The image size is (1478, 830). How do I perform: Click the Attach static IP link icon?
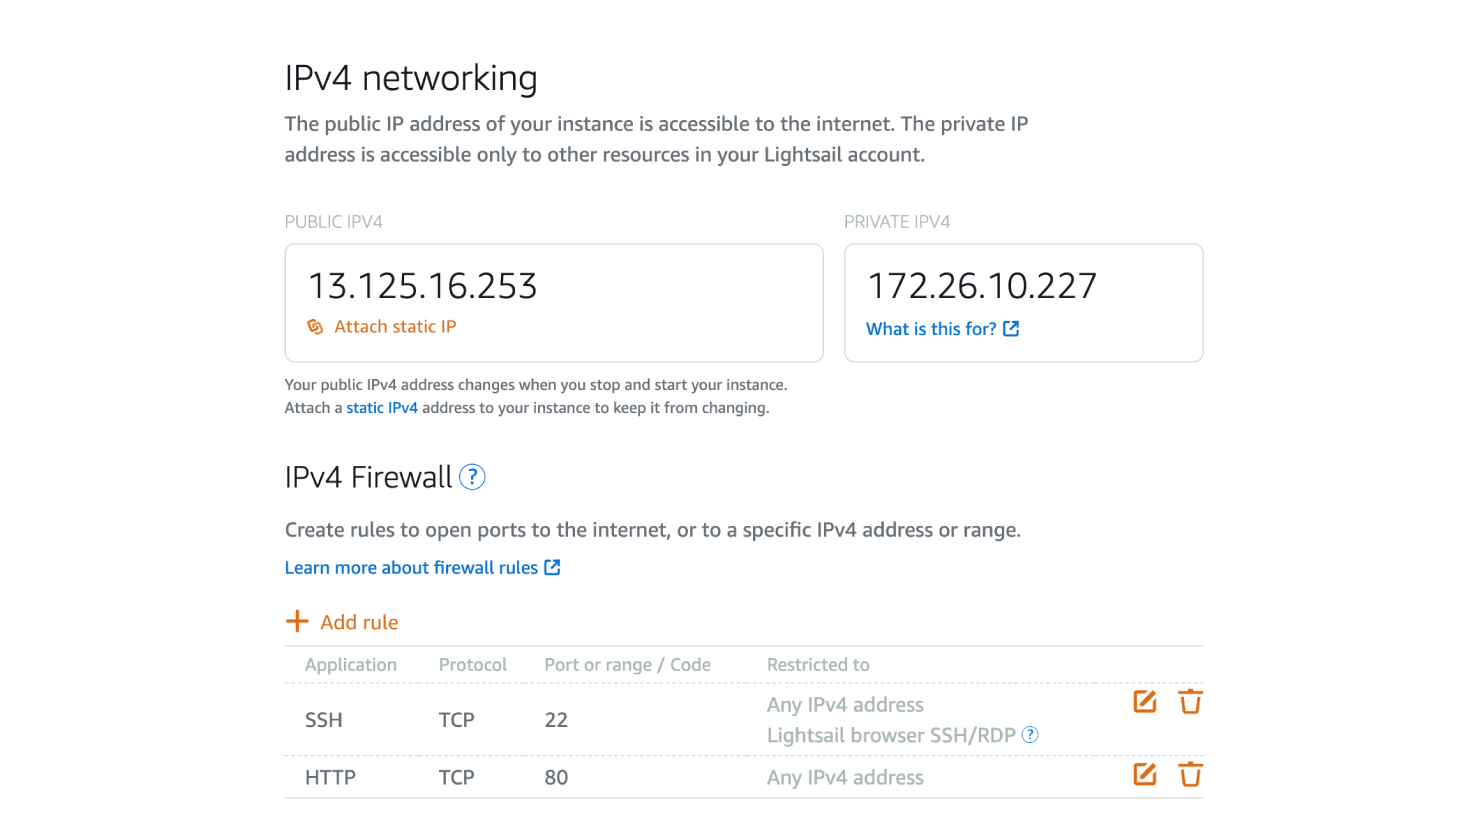click(x=315, y=327)
